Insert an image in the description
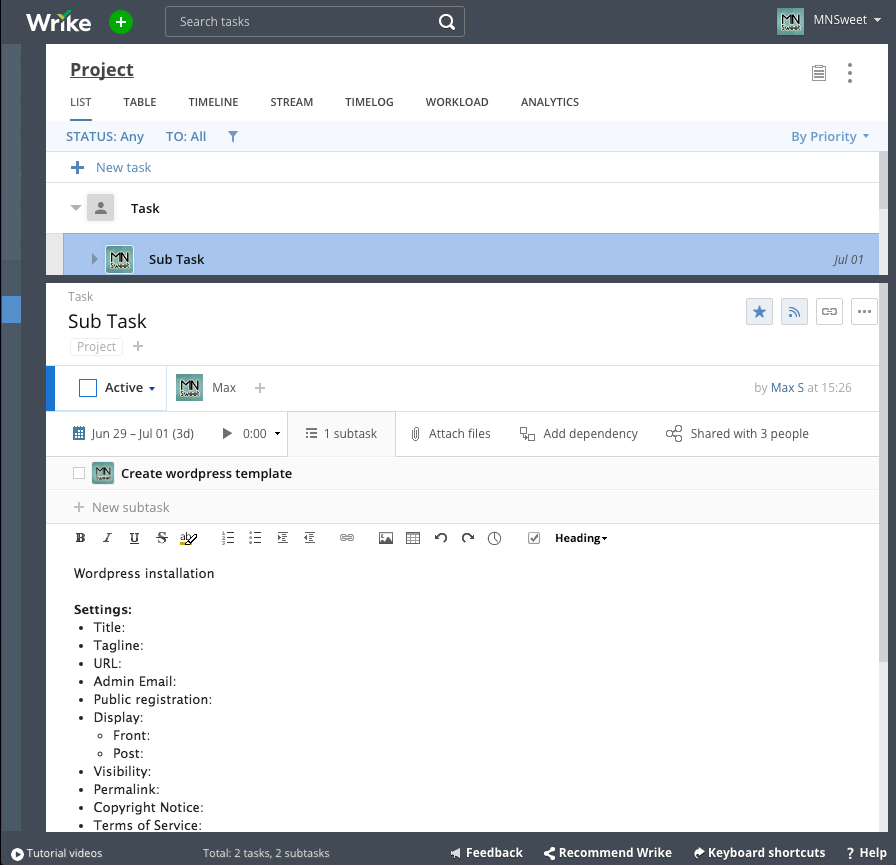Image resolution: width=896 pixels, height=865 pixels. 386,538
